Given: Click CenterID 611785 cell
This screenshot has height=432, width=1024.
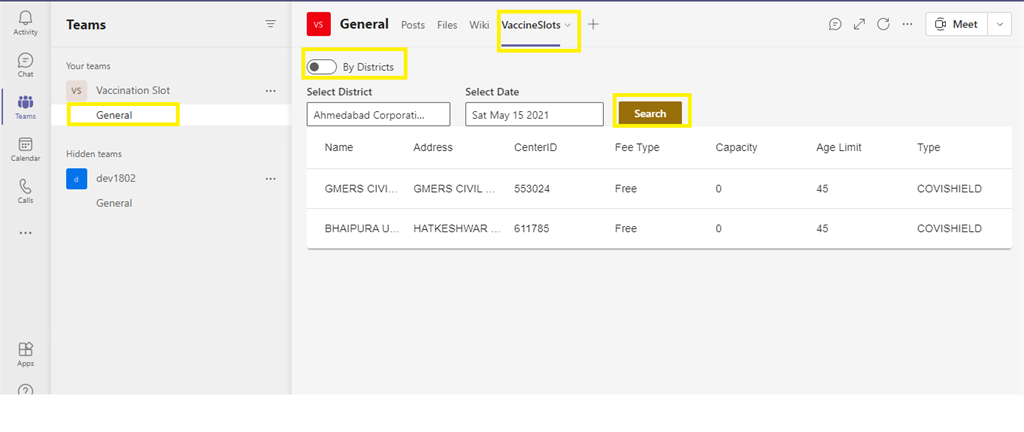Looking at the screenshot, I should (x=530, y=228).
